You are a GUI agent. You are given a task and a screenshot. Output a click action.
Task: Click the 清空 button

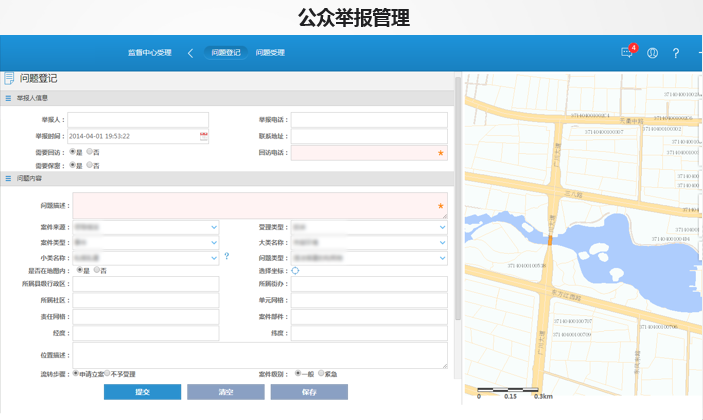click(226, 392)
